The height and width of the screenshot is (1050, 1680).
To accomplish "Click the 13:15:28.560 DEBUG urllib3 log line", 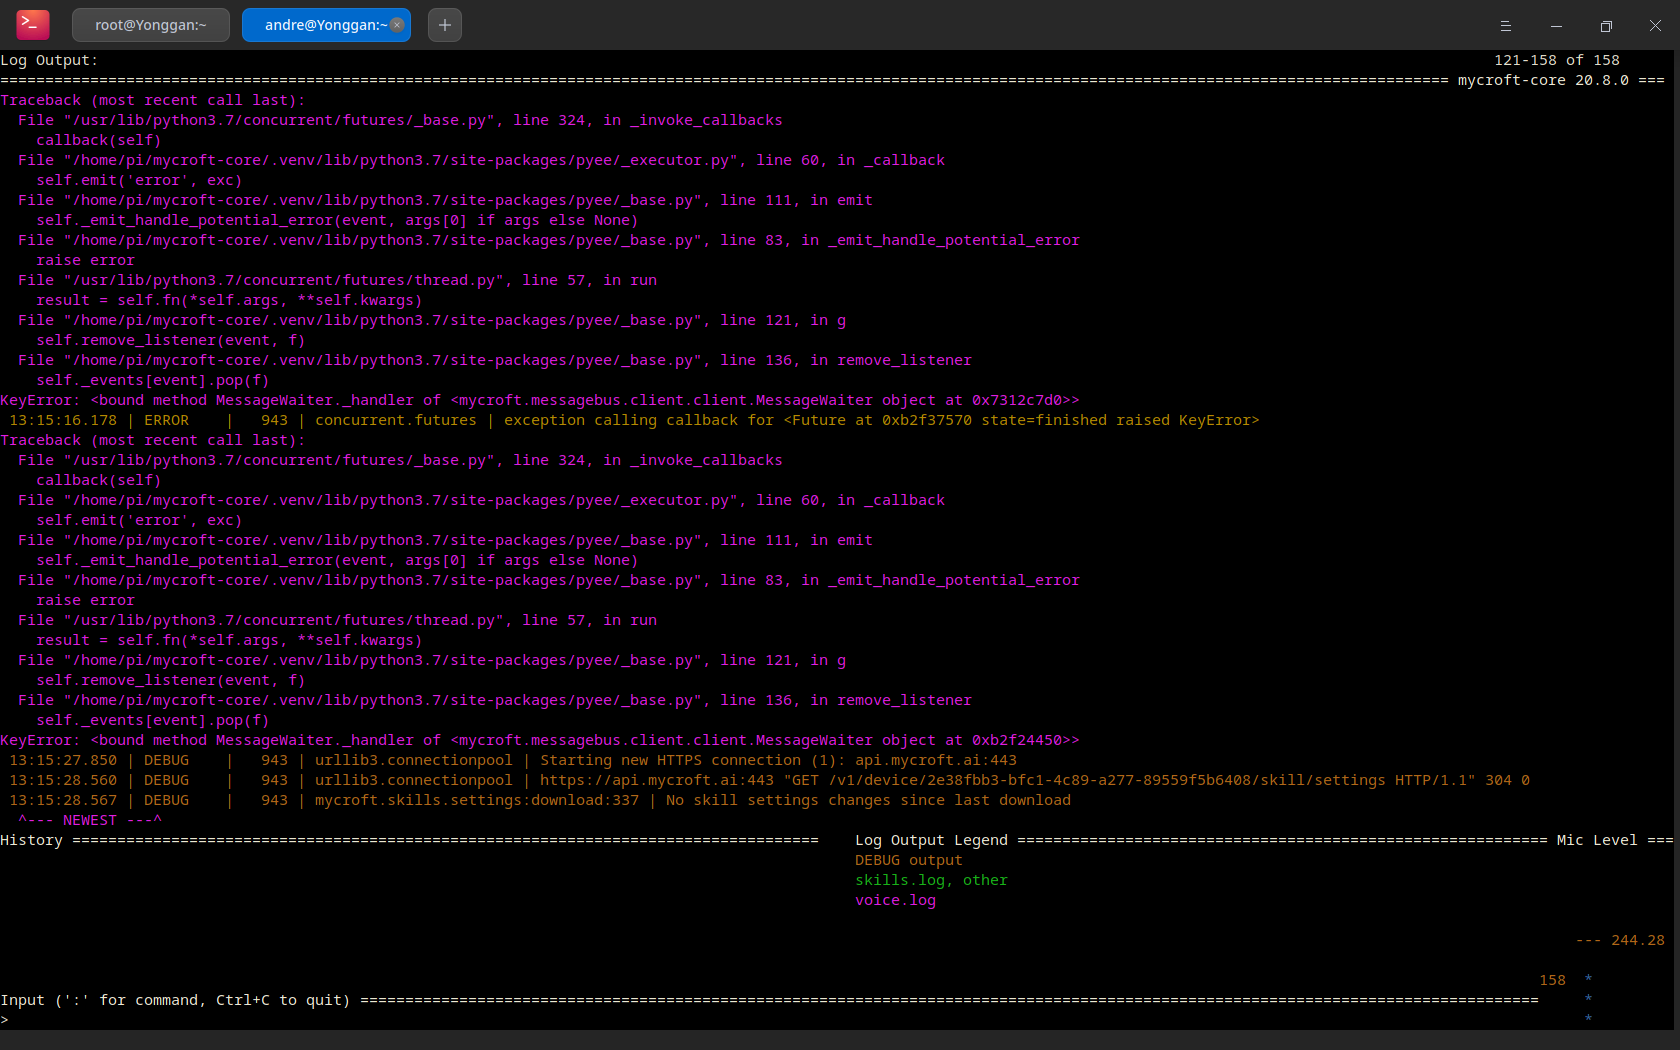I will 769,780.
